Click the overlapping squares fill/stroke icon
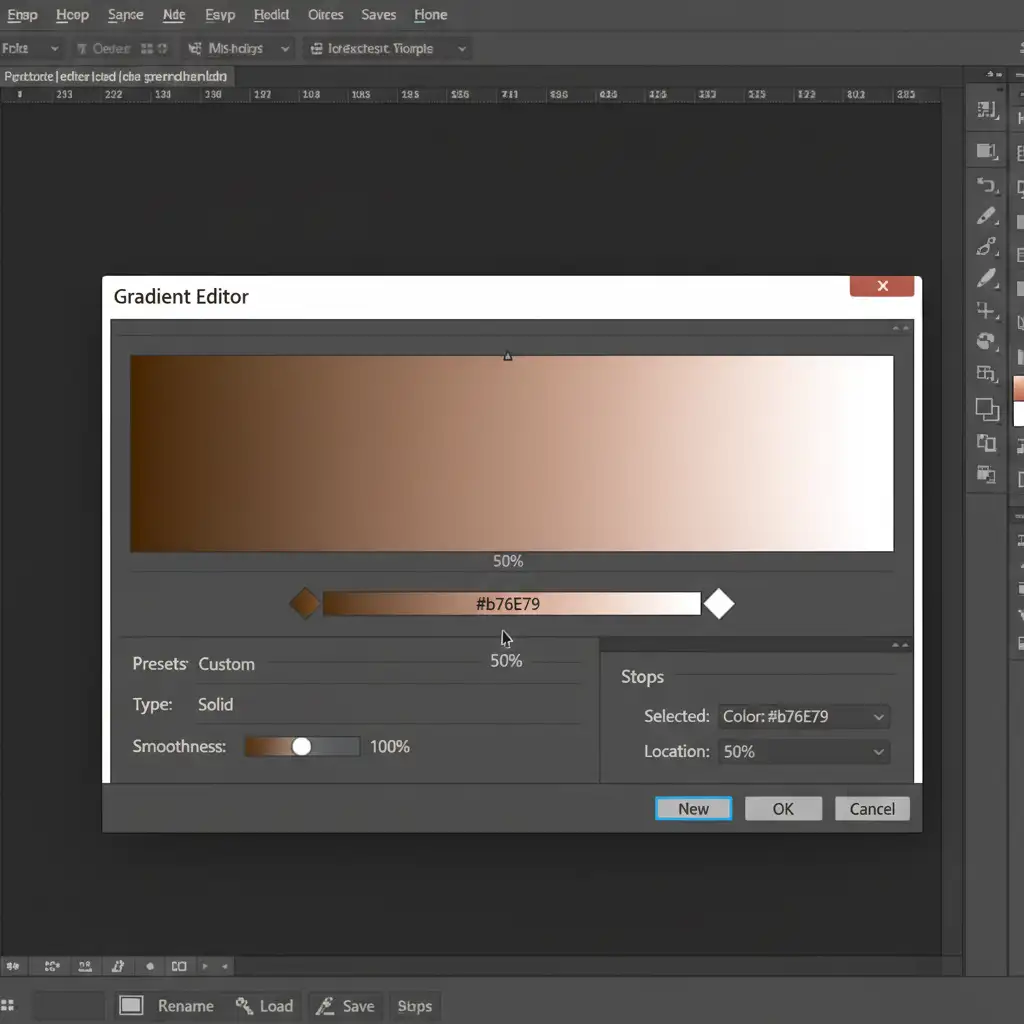The image size is (1024, 1024). [x=987, y=408]
